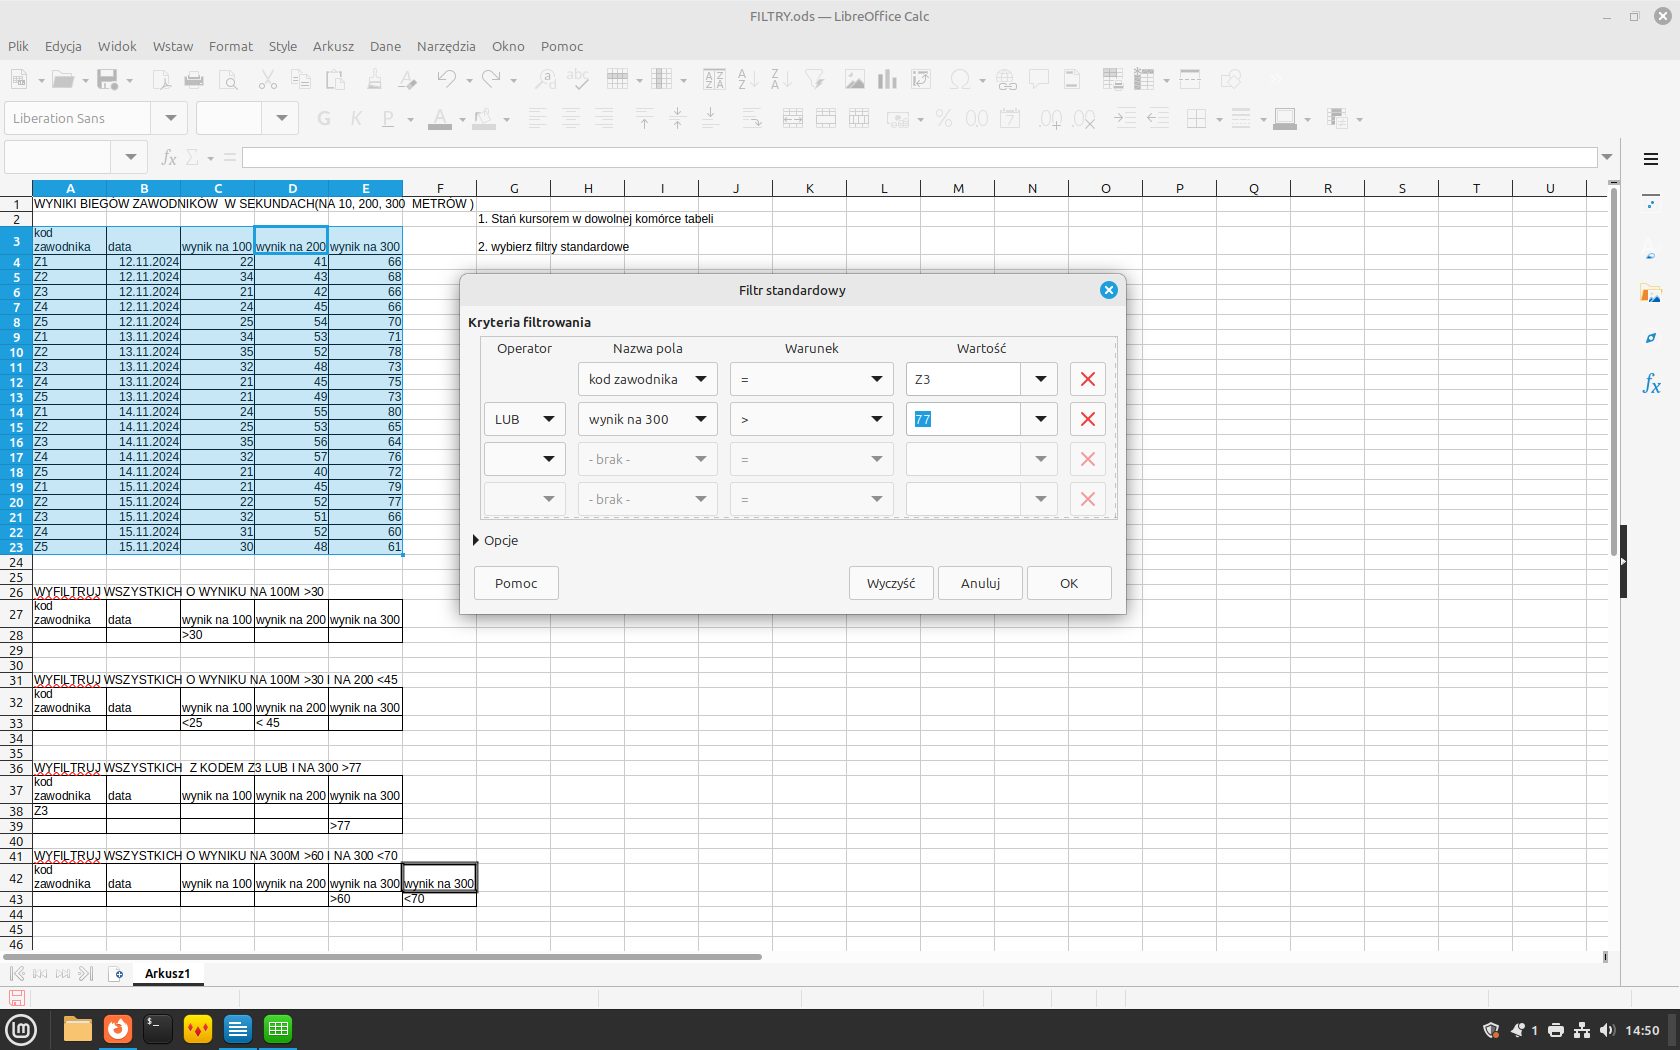Viewport: 1680px width, 1050px height.
Task: Open the terminal from the taskbar
Action: point(158,1029)
